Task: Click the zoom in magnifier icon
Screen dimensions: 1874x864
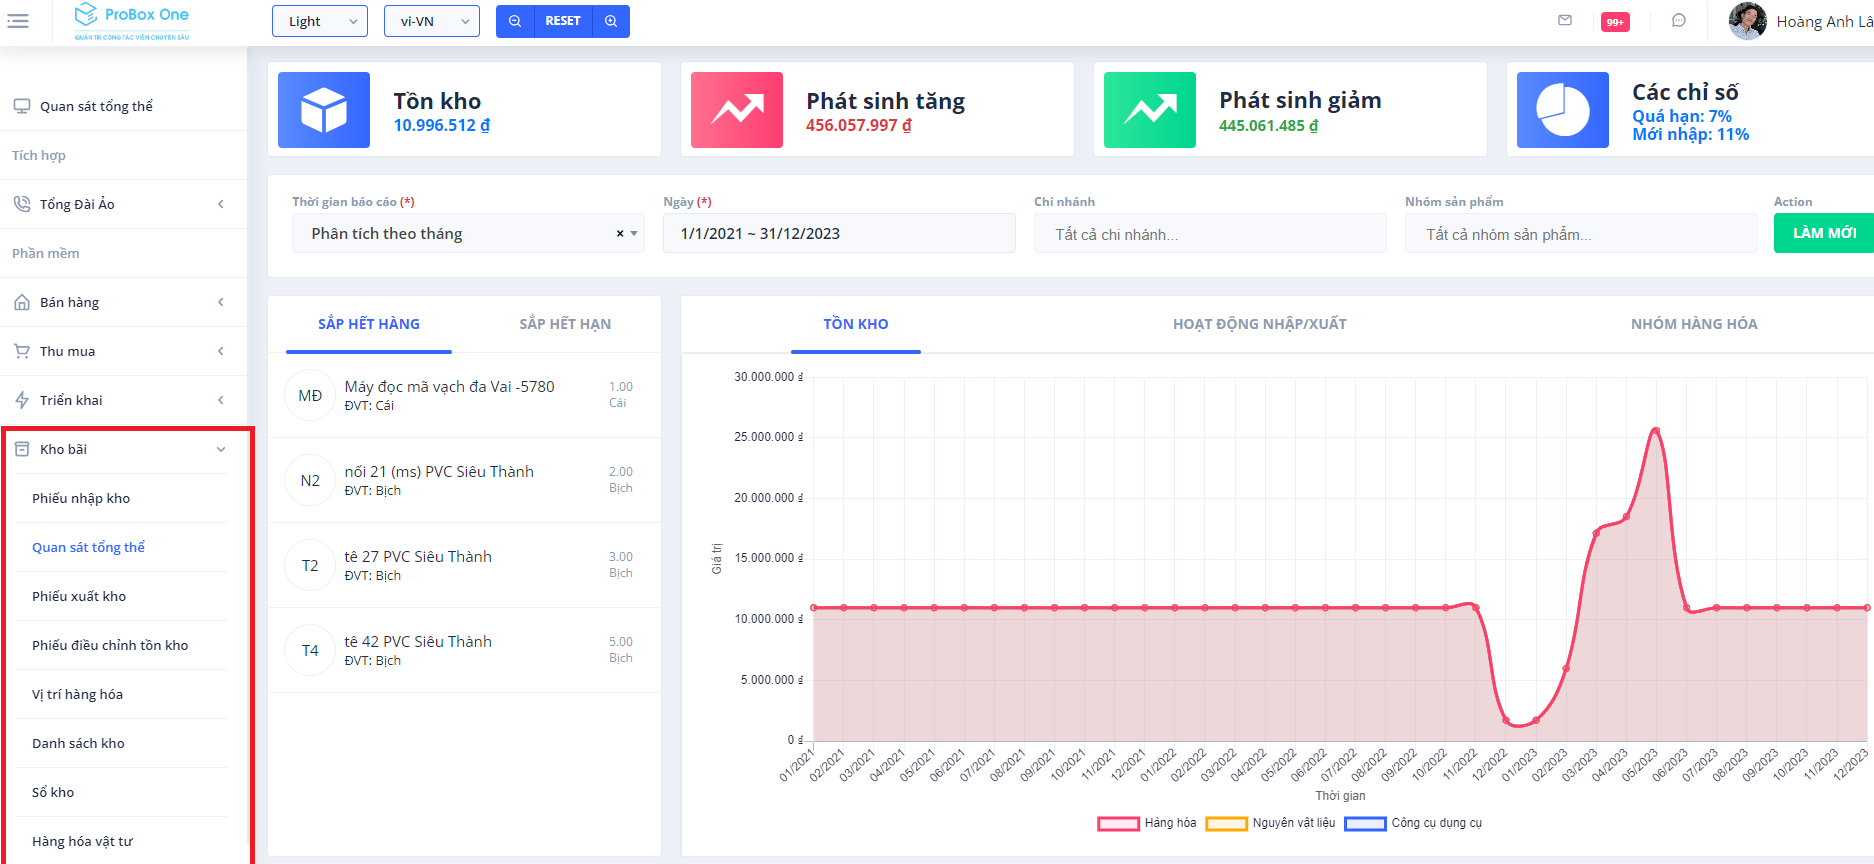Action: [611, 21]
